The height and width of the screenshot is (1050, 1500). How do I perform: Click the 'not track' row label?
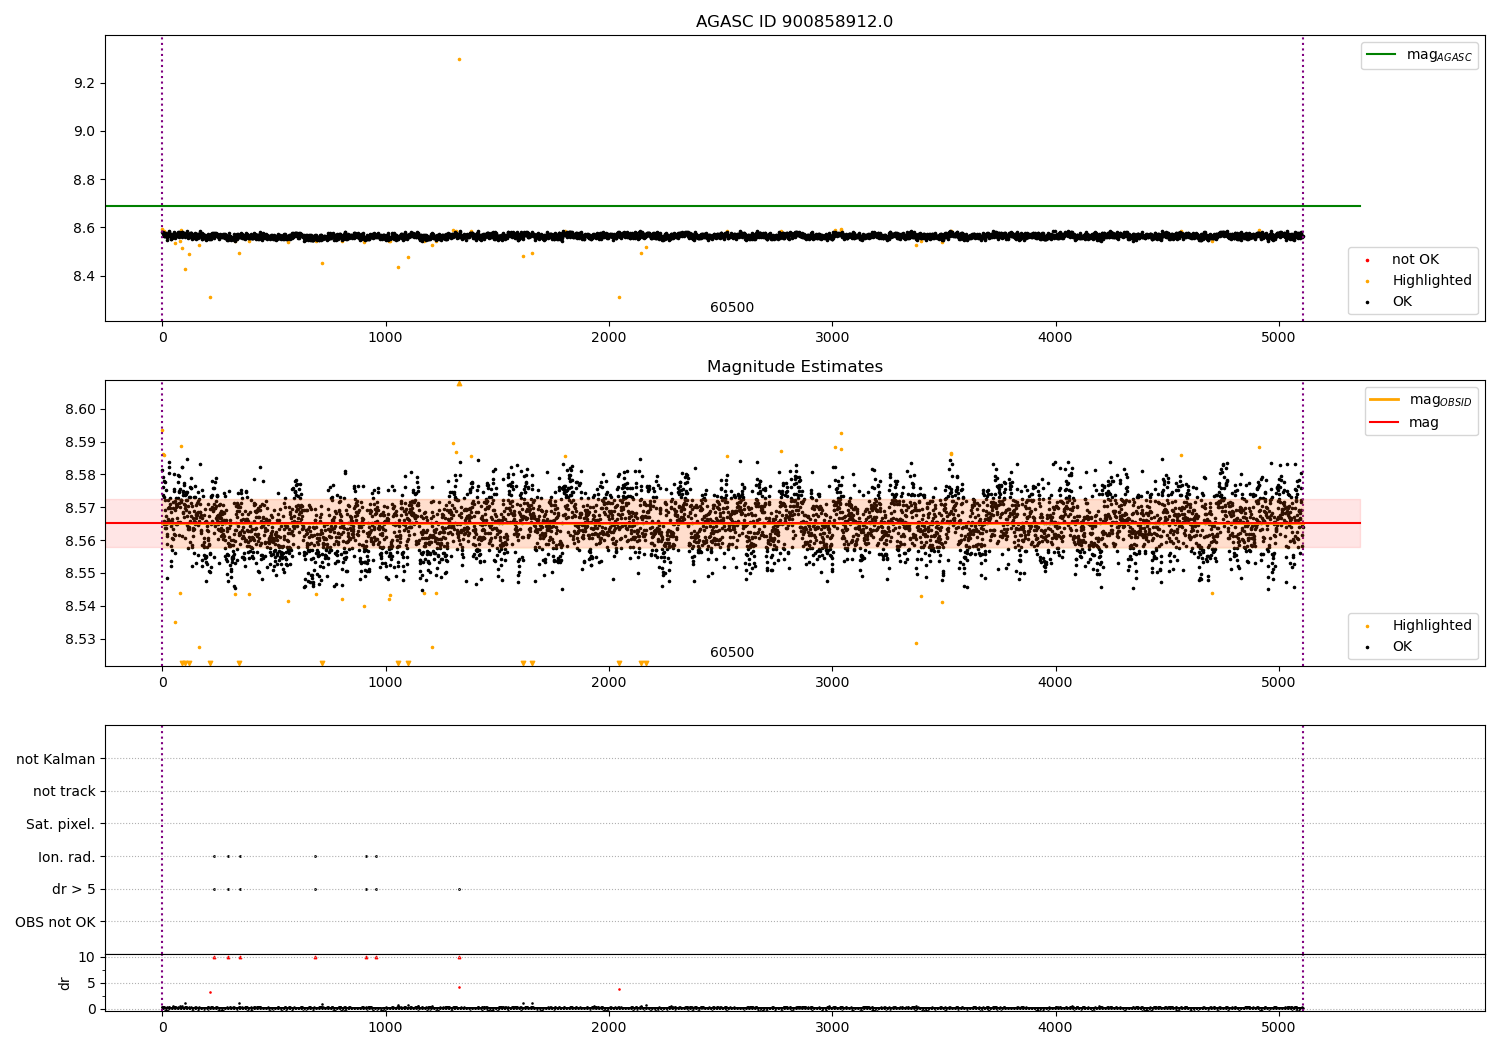pos(64,791)
